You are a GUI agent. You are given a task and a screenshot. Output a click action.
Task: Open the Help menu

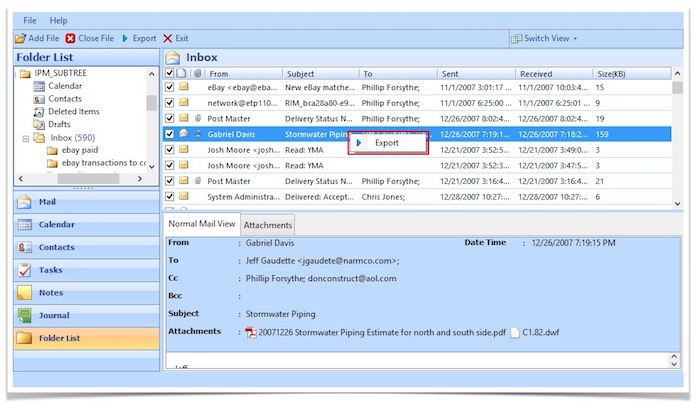[x=59, y=20]
